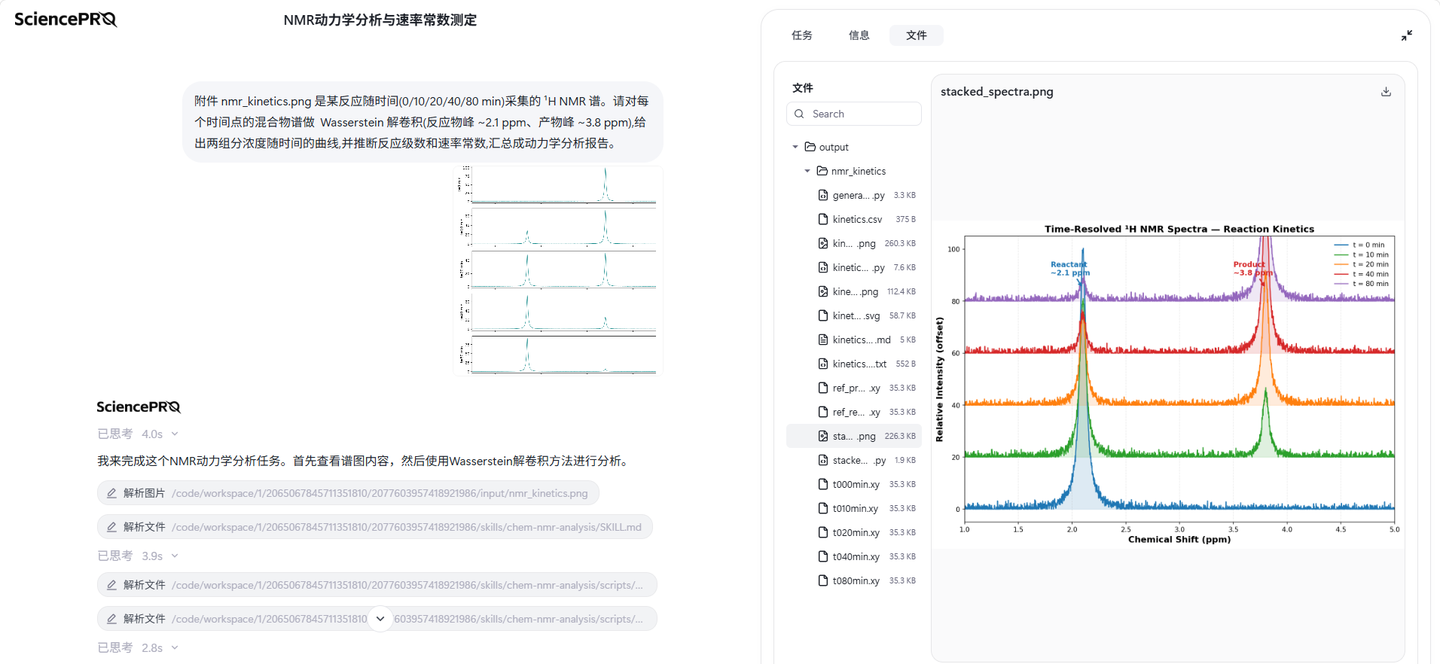Collapse the output folder tree arrow

coord(796,147)
